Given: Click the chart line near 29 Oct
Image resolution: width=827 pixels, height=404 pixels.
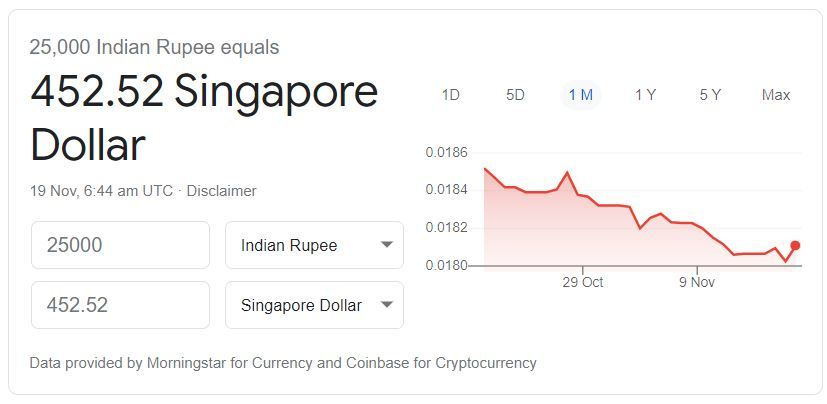Looking at the screenshot, I should click(583, 196).
